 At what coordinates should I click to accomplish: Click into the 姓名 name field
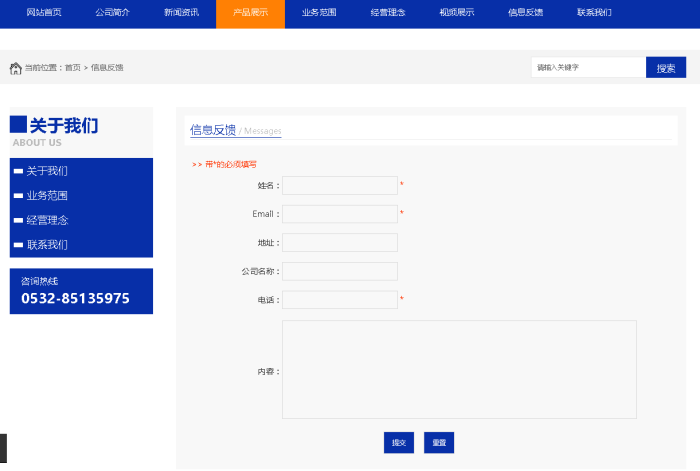340,185
